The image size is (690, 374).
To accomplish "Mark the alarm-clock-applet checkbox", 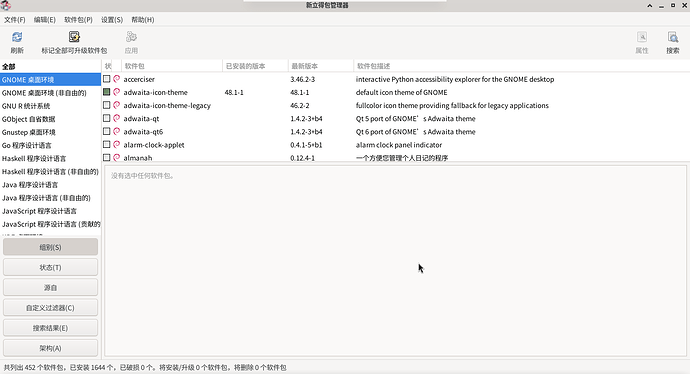I will tap(106, 144).
